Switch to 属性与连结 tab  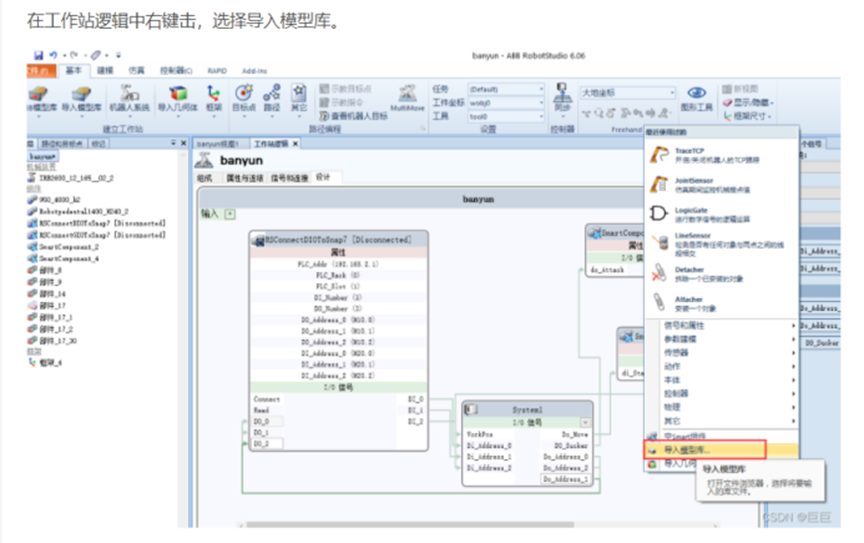coord(244,178)
